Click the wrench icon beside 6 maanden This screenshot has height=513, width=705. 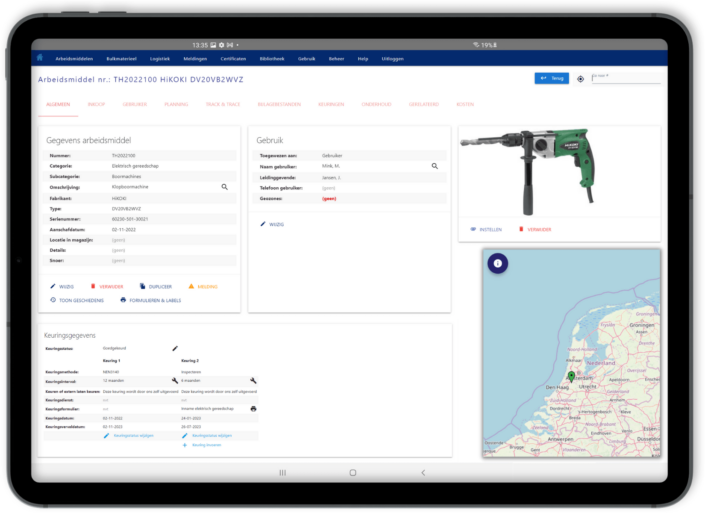253,381
